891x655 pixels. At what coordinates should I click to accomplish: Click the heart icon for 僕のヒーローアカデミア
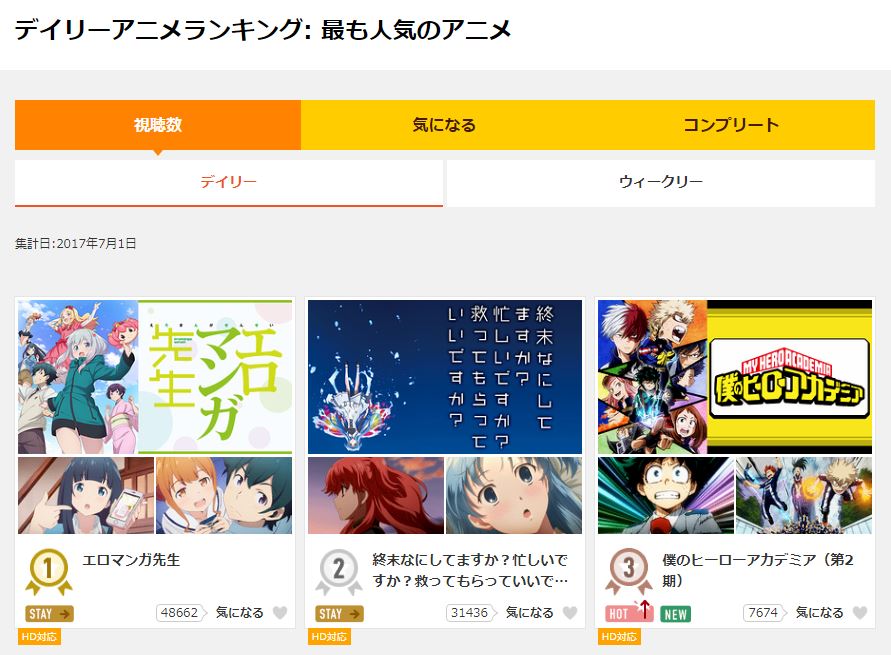coord(860,613)
